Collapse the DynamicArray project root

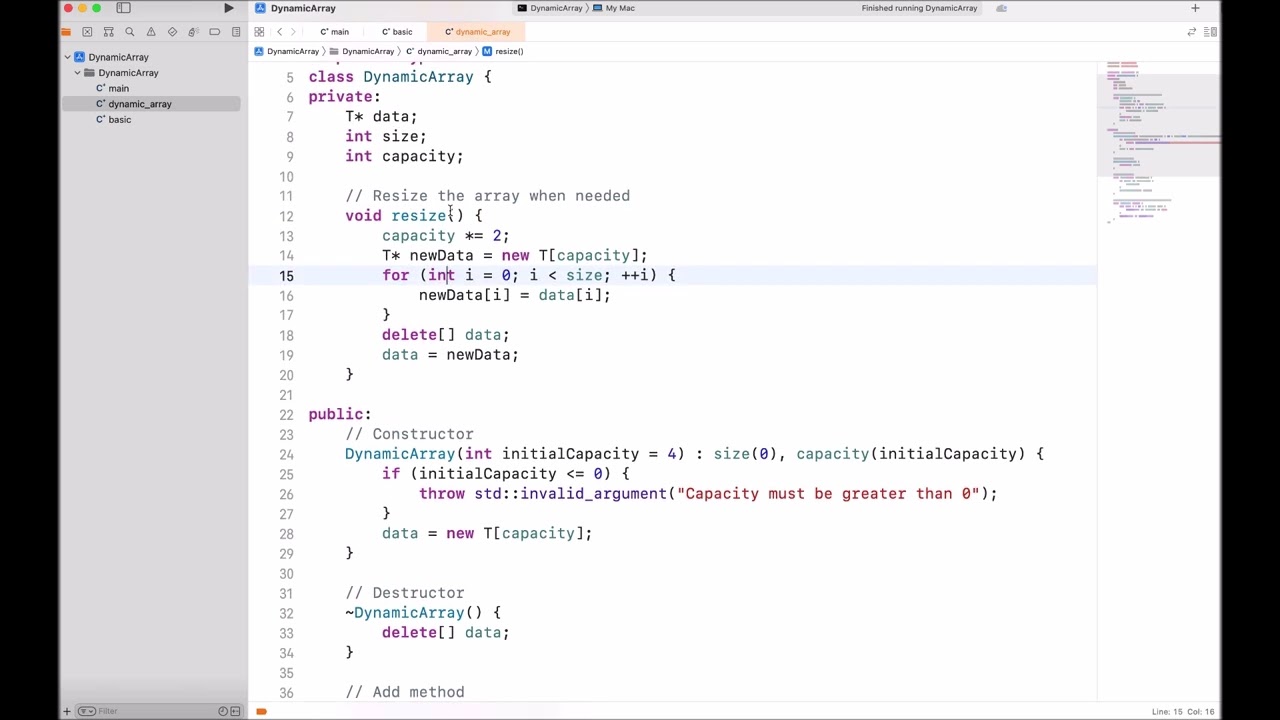[68, 57]
